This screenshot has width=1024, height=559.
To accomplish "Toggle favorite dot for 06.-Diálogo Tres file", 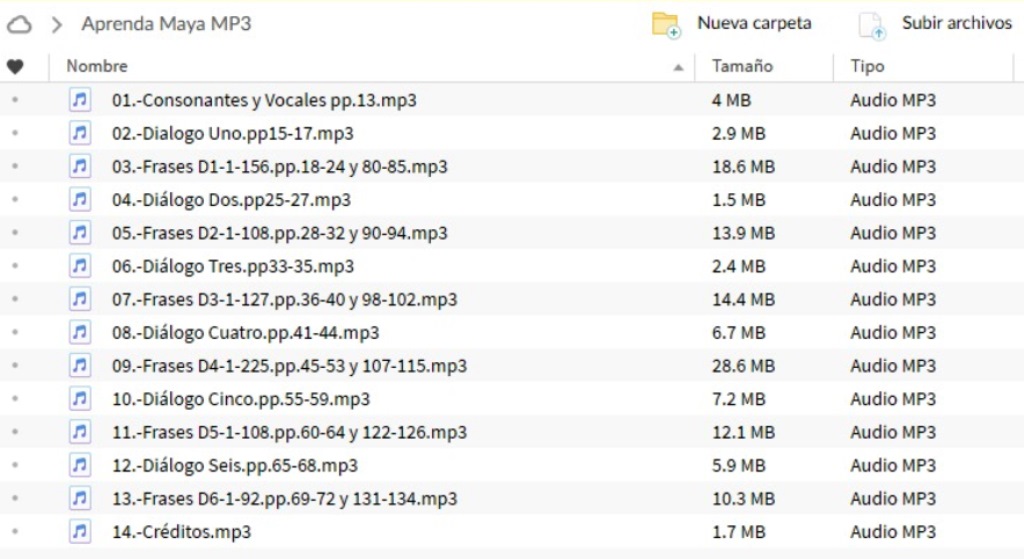I will click(14, 267).
